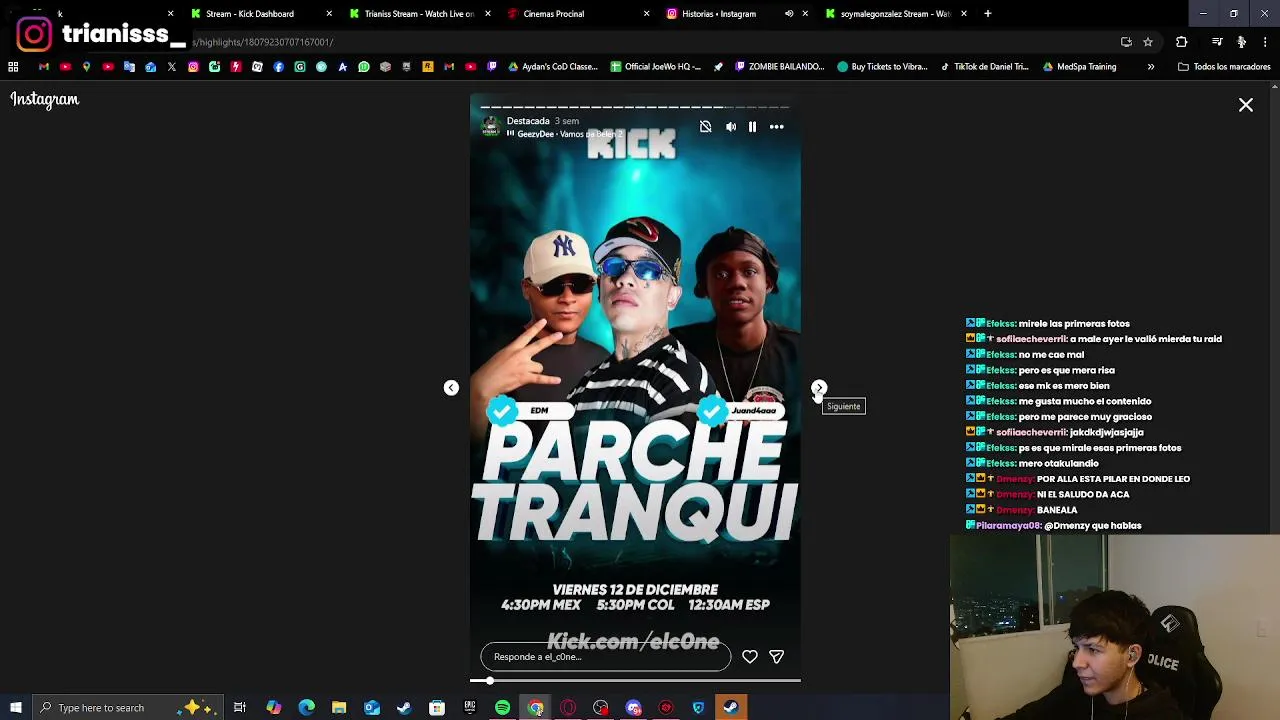Screen dimensions: 1280x720
Task: Open File Explorer from the taskbar
Action: (x=339, y=708)
